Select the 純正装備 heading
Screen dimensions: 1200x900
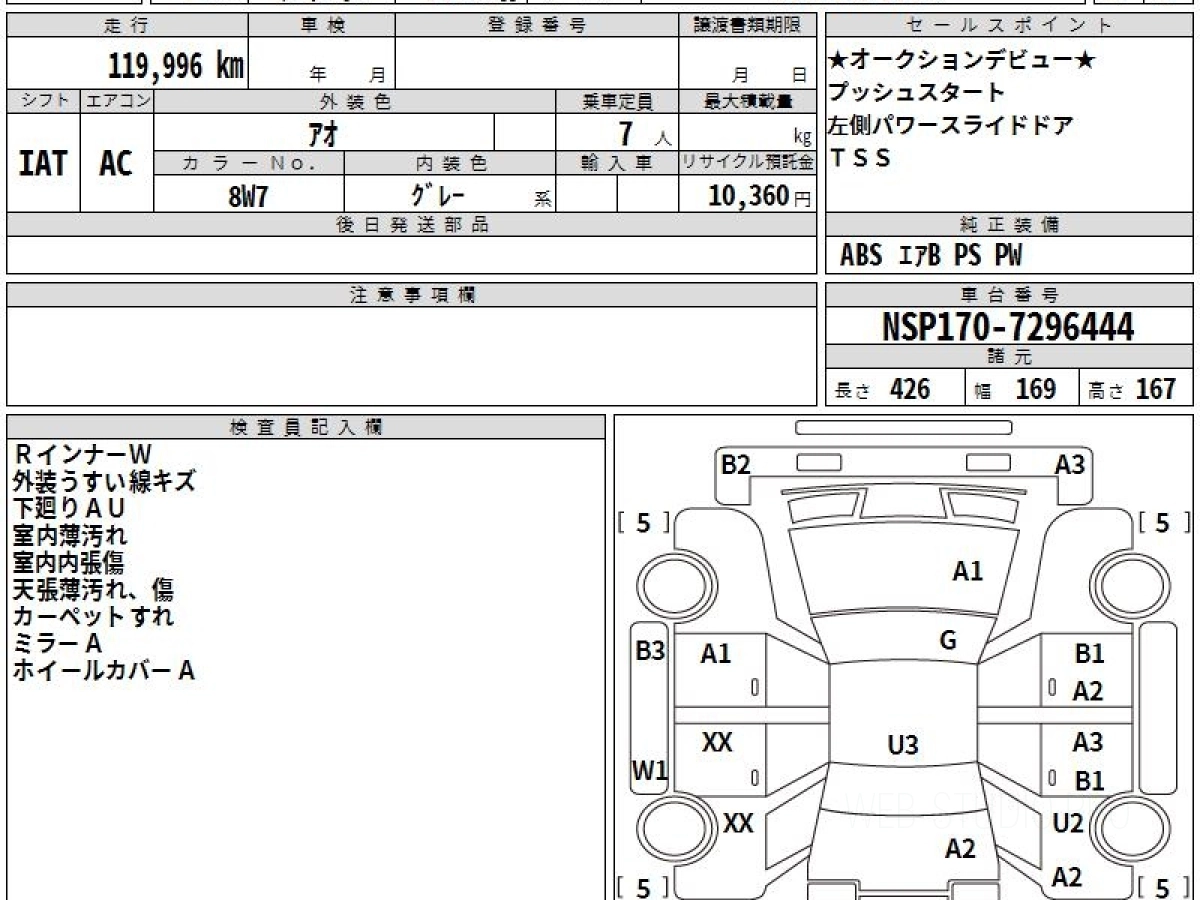point(1010,225)
